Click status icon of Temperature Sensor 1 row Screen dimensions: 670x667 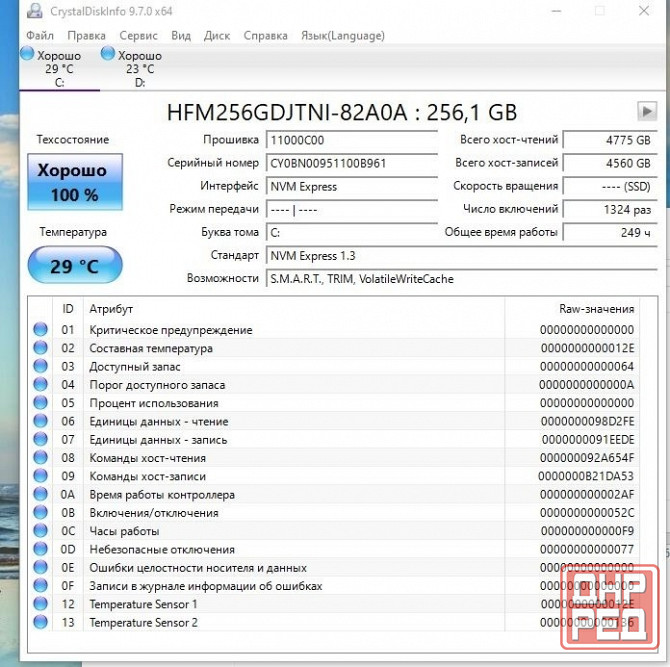tap(41, 604)
